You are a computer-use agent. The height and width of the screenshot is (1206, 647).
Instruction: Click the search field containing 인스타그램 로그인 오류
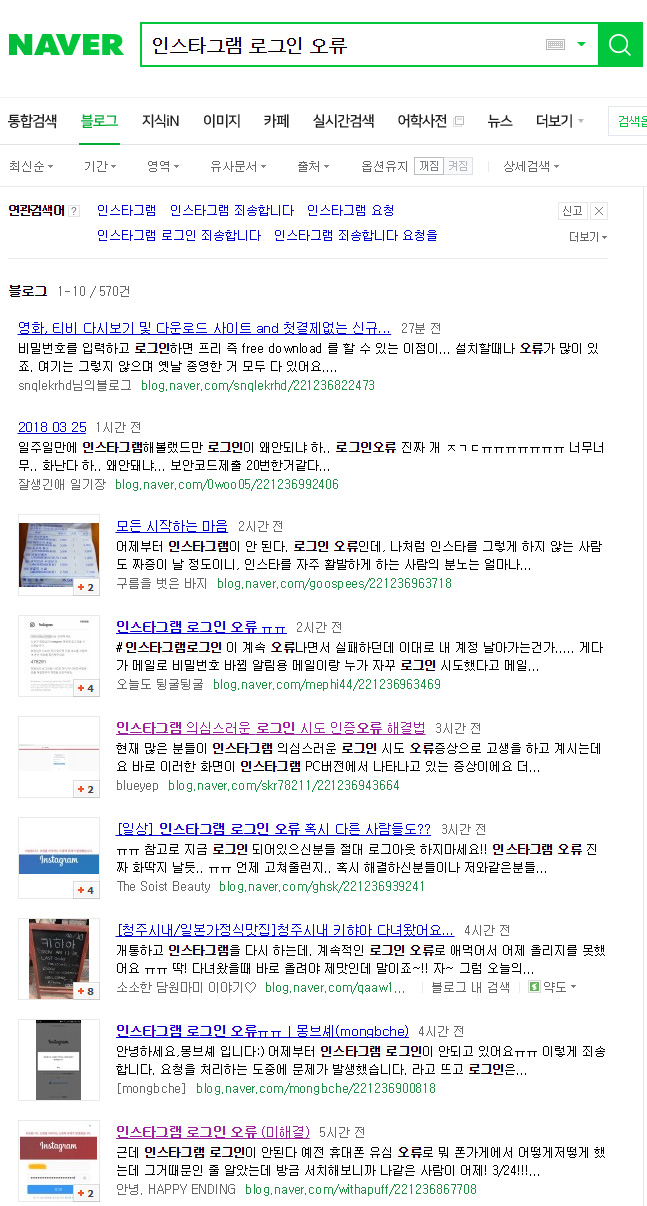coord(340,45)
